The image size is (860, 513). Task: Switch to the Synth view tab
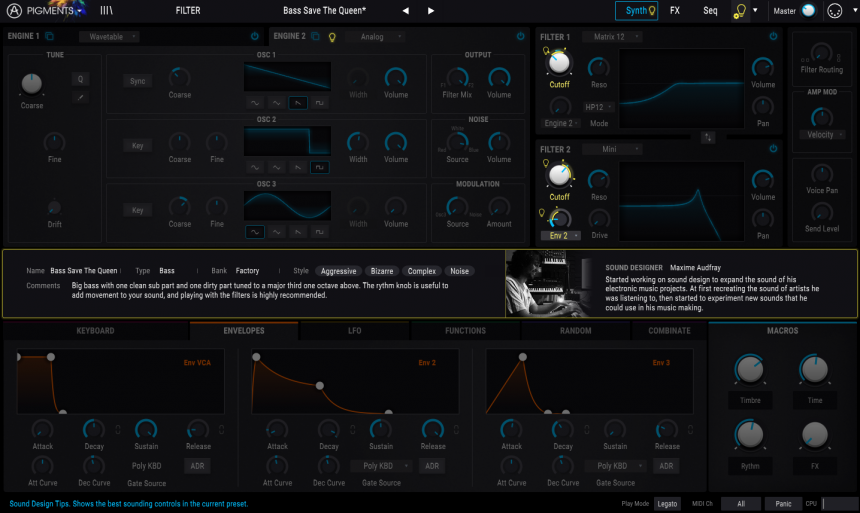(x=637, y=10)
